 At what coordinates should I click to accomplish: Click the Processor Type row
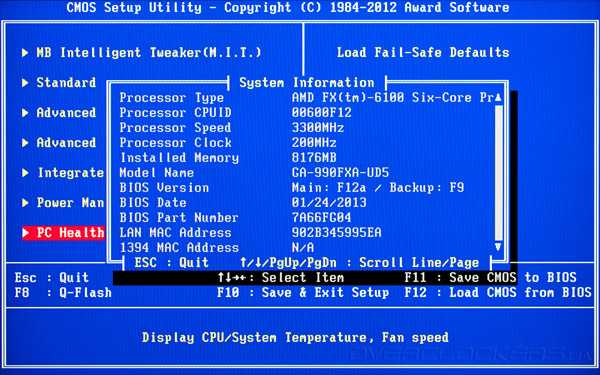pos(306,98)
